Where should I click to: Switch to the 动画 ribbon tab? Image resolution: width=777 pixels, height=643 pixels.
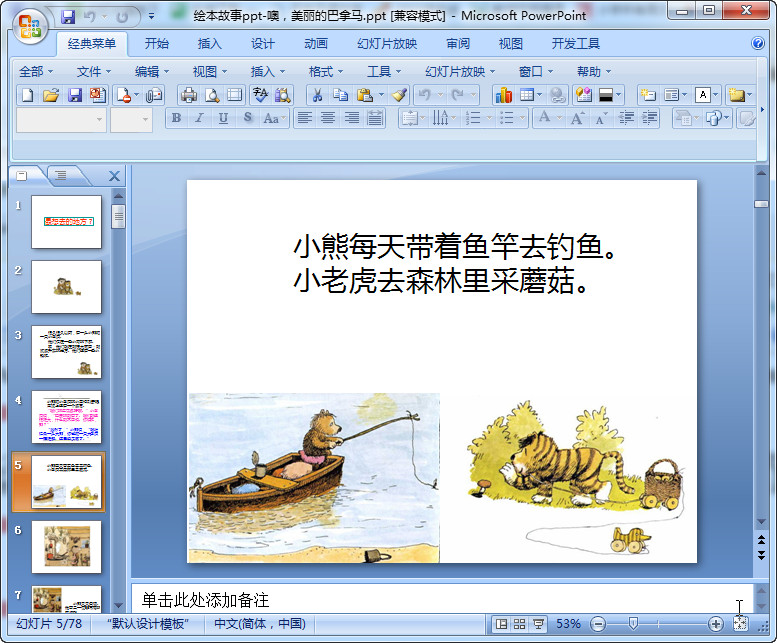316,44
